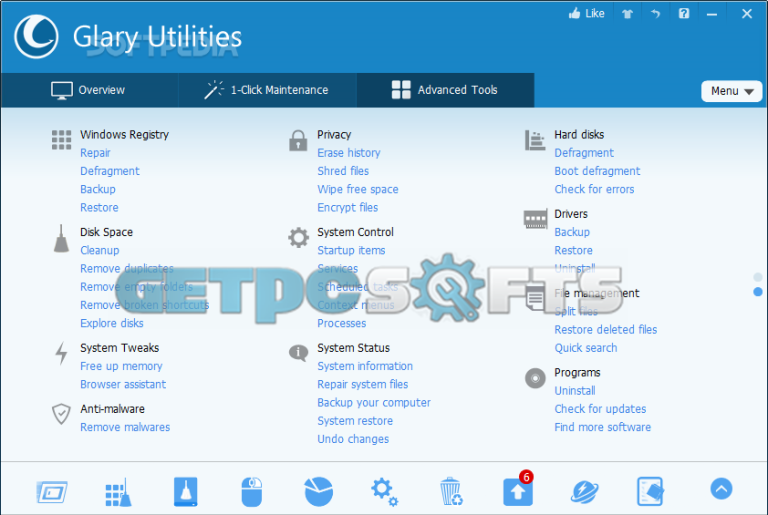
Task: Open Registry Repair link
Action: click(96, 153)
